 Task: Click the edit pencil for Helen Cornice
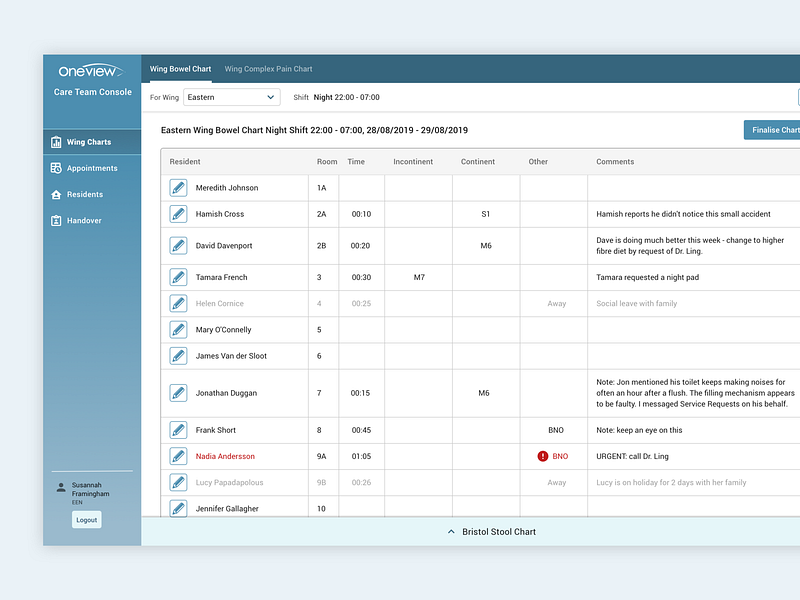178,303
